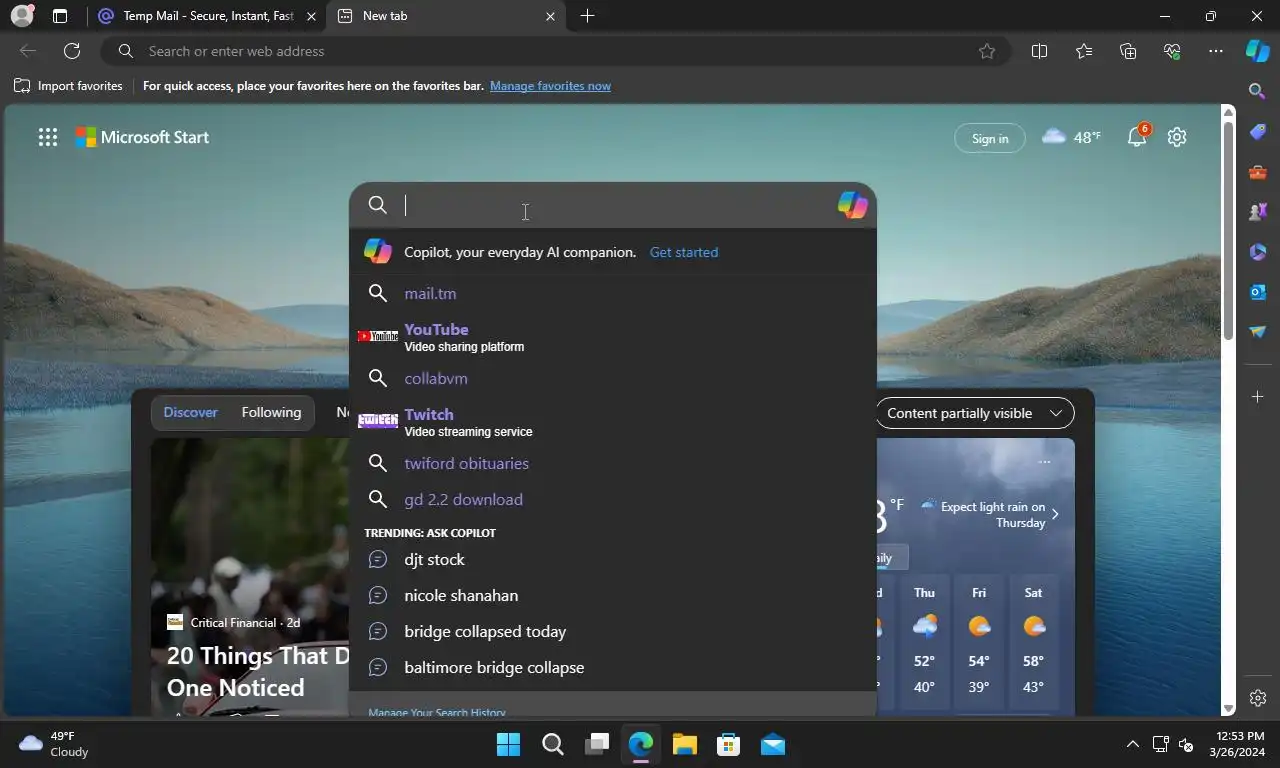This screenshot has height=768, width=1280.
Task: Open the Edge profile avatar
Action: coord(22,16)
